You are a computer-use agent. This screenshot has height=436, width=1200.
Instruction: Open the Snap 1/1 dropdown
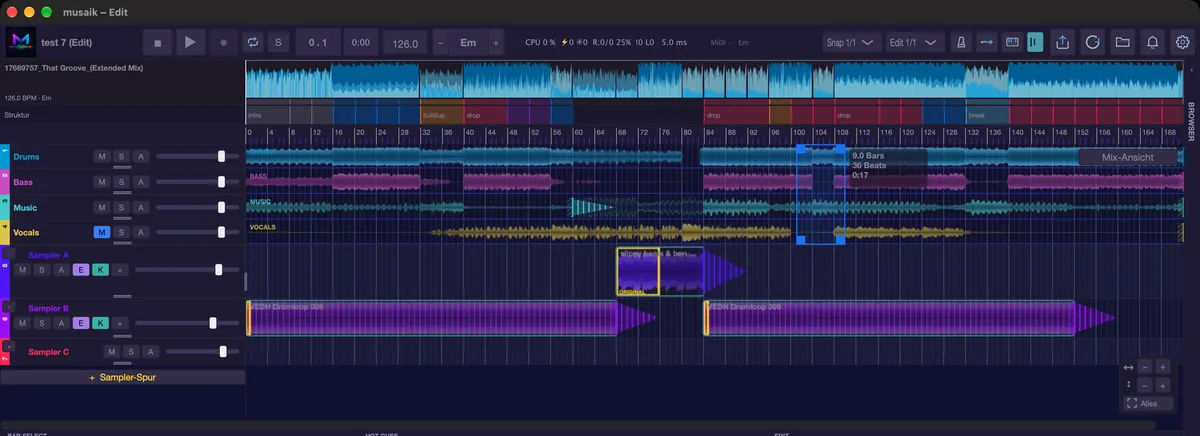tap(851, 43)
